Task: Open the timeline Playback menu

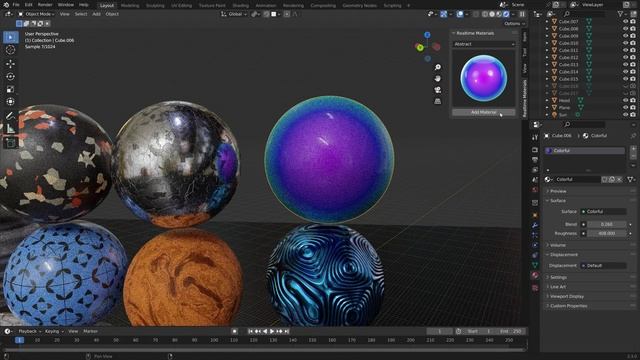Action: (x=29, y=331)
